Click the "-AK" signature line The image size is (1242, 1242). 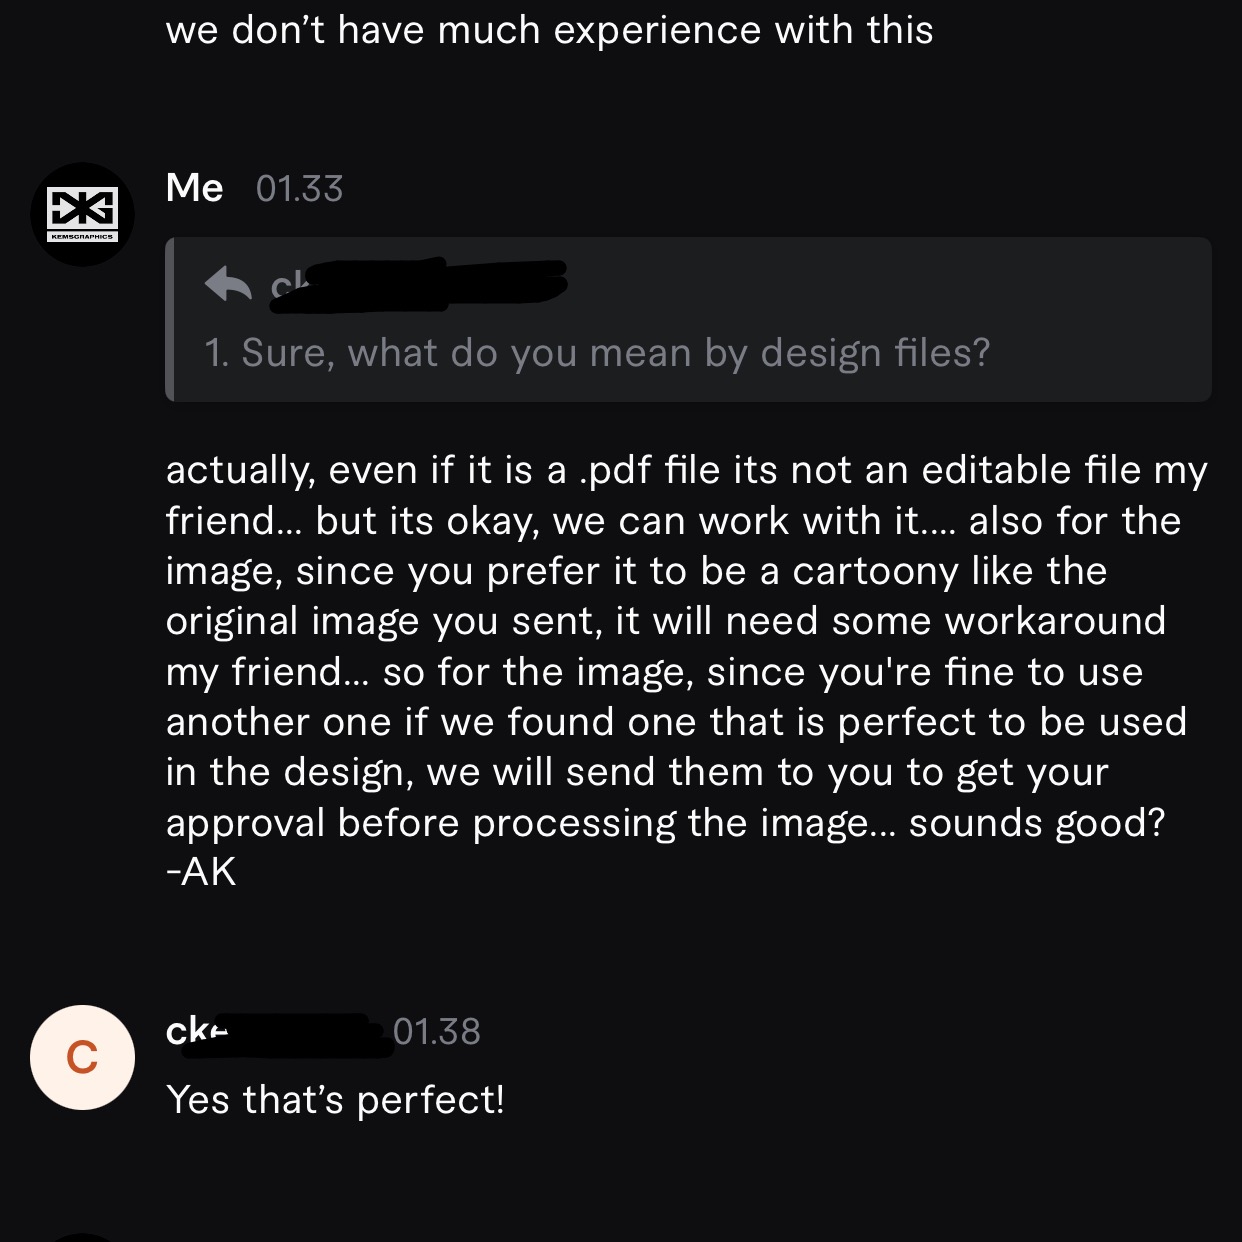[x=201, y=872]
